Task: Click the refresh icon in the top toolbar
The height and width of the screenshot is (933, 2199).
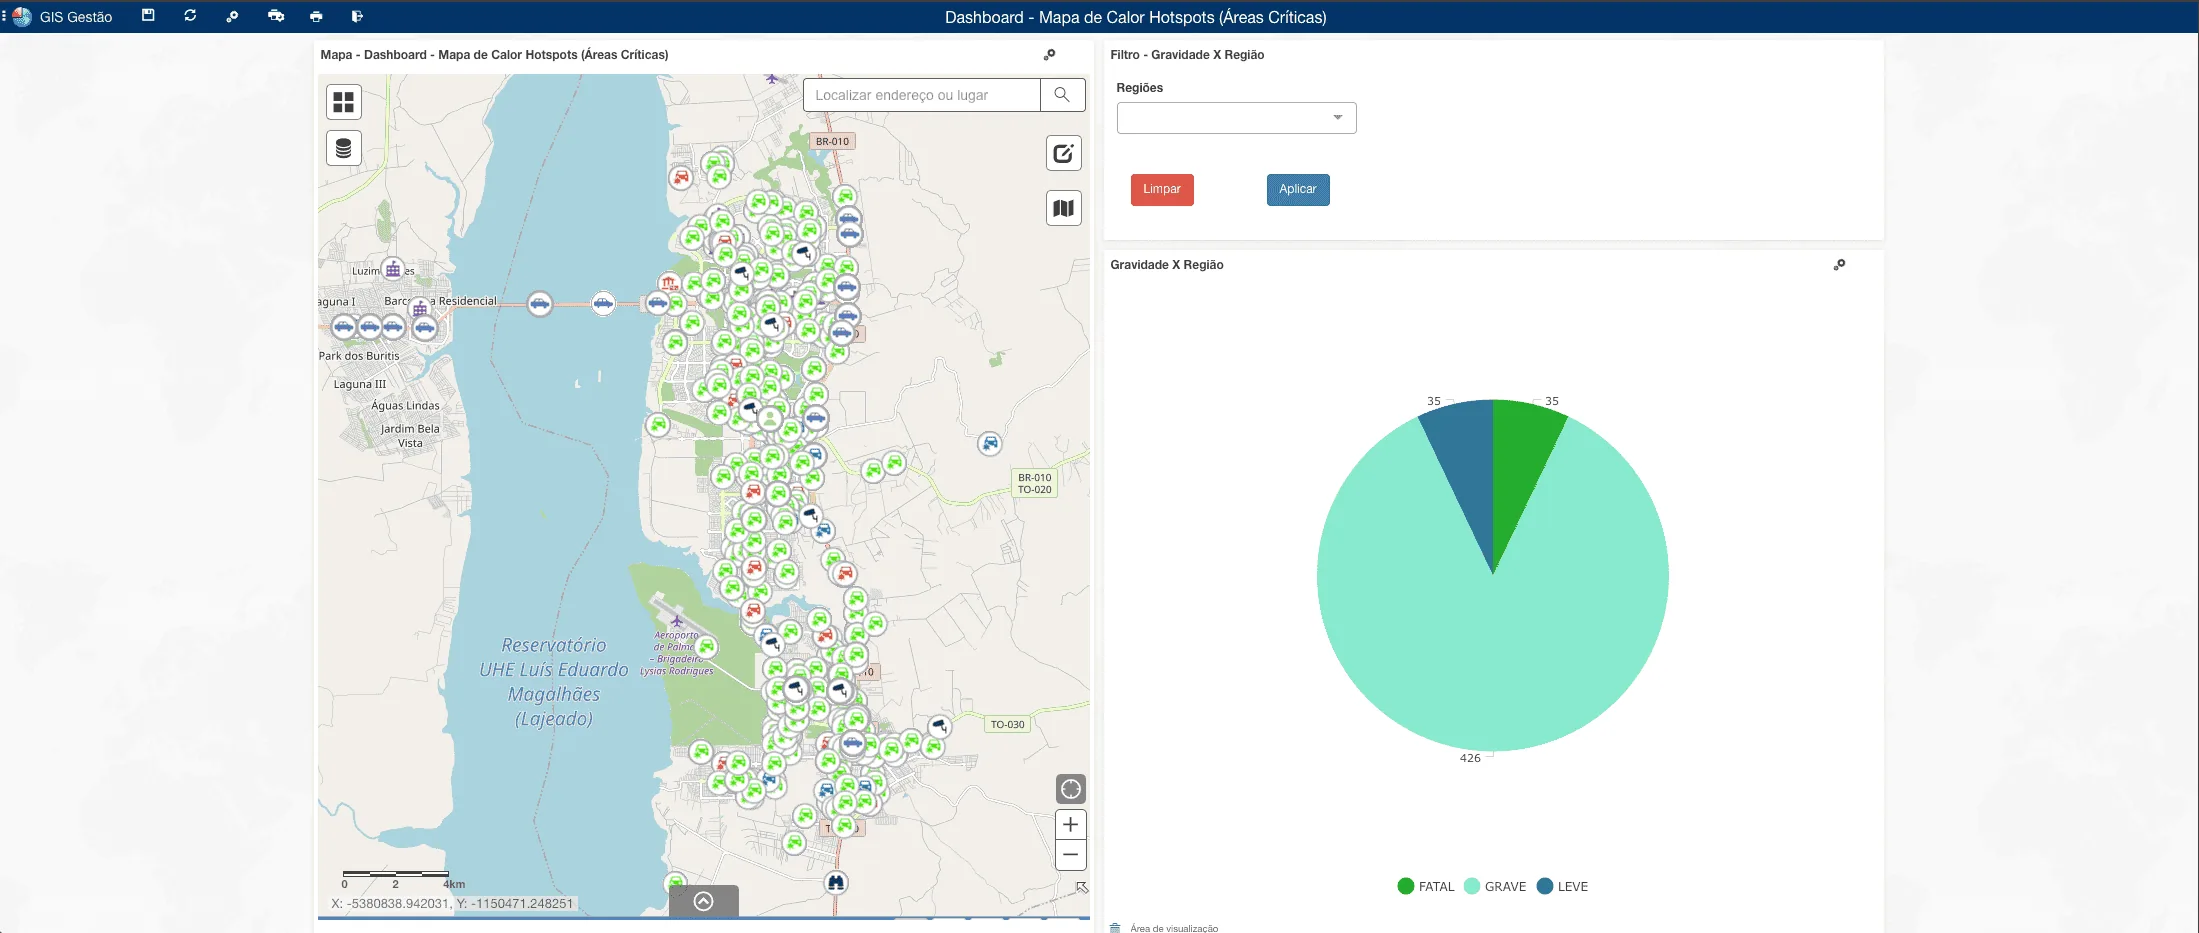Action: [x=190, y=16]
